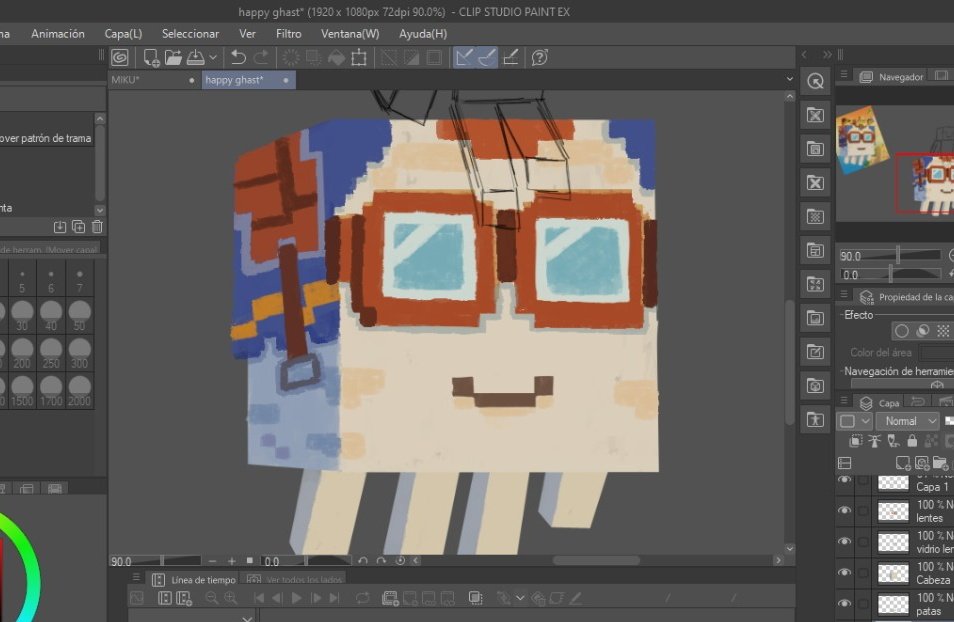Select the tone effect dotted icon
Image resolution: width=954 pixels, height=622 pixels.
point(942,330)
